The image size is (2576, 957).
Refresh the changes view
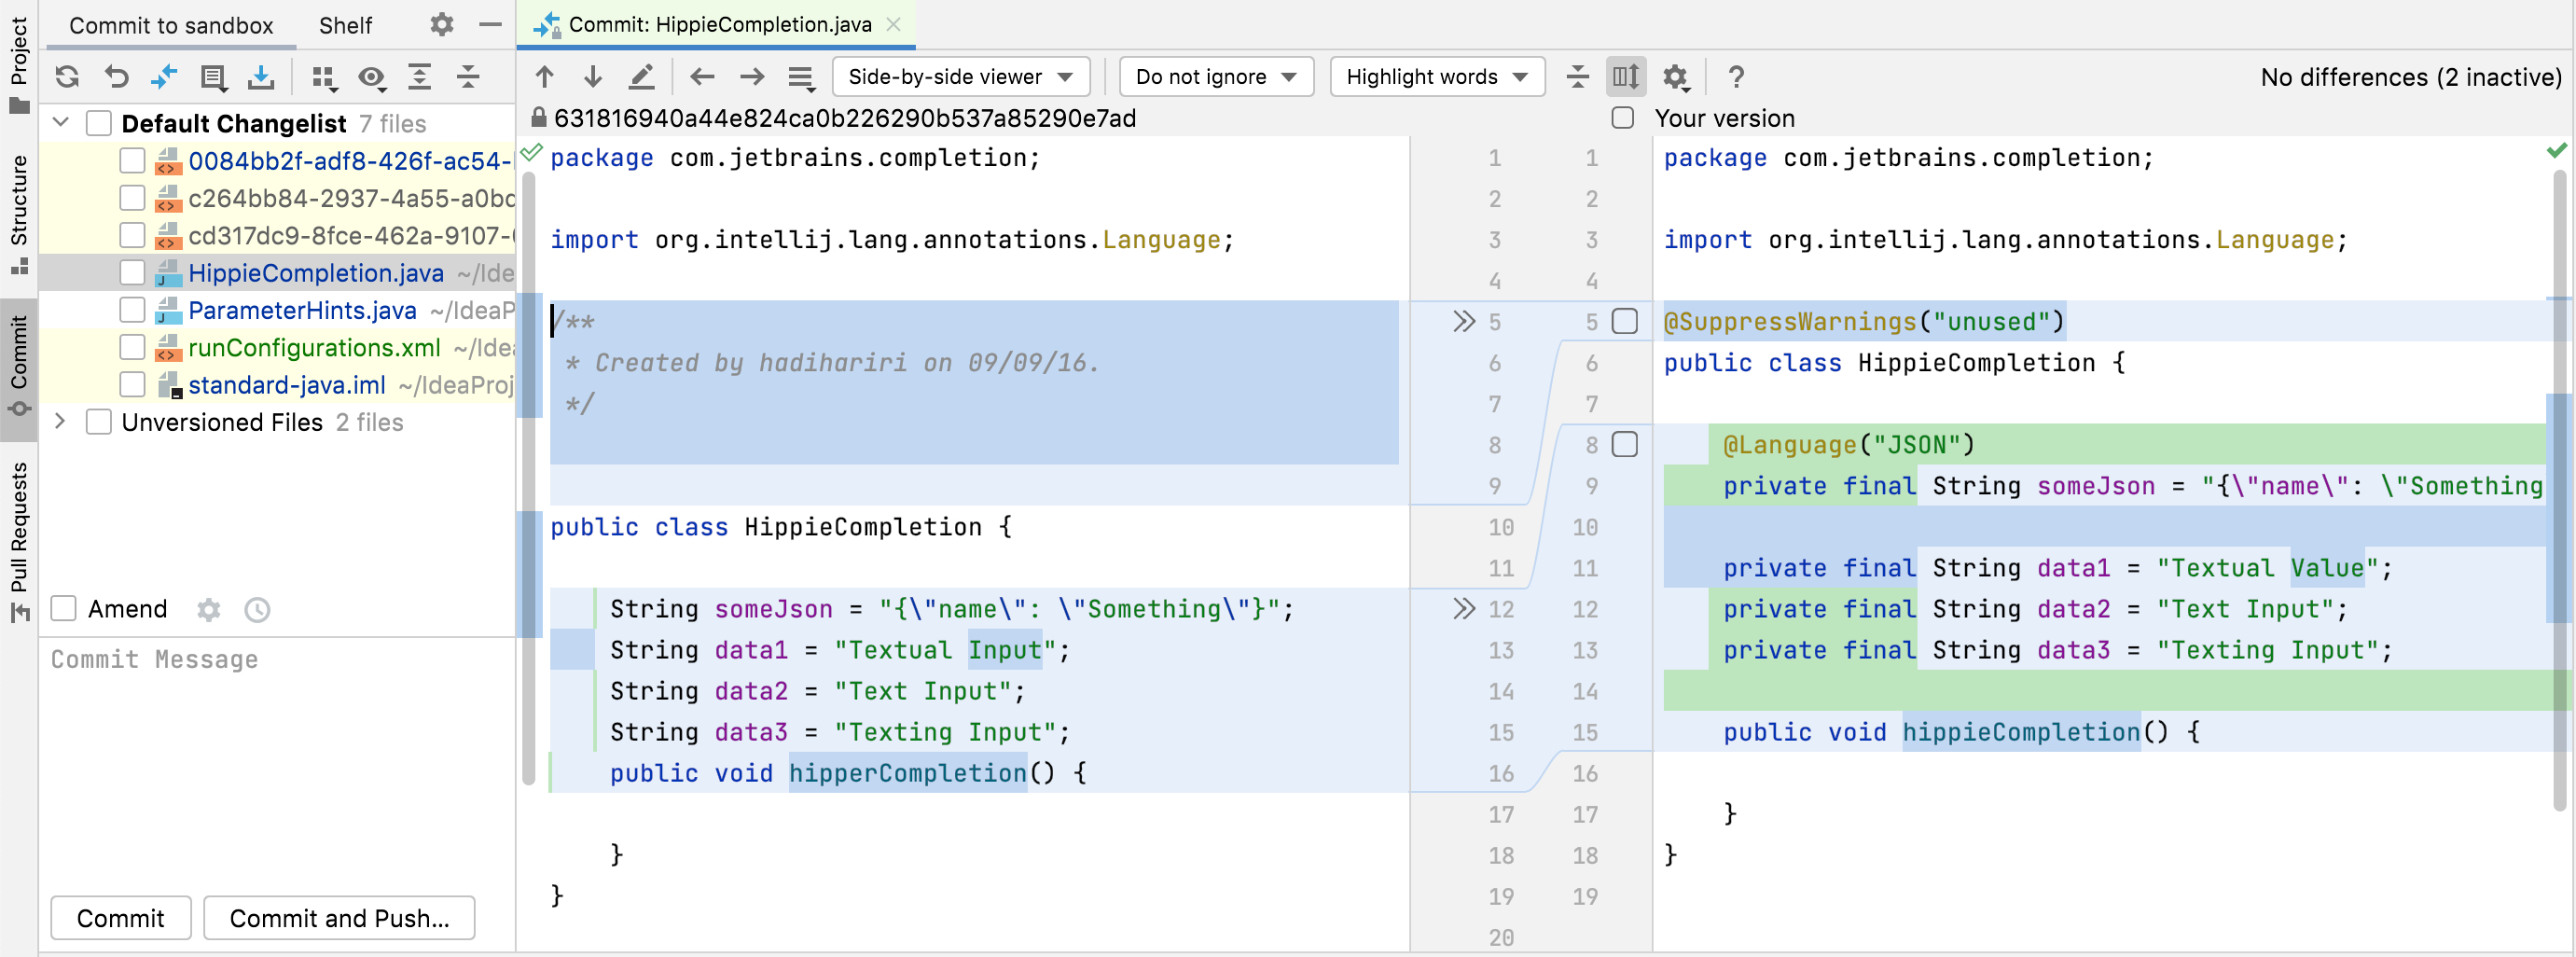coord(66,77)
